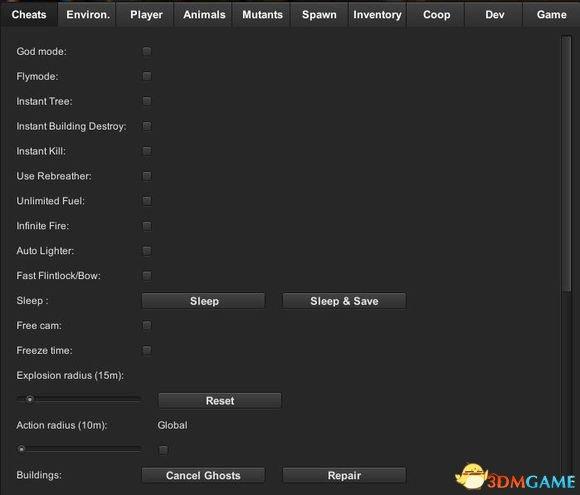Click the Buildings label

[x=39, y=475]
